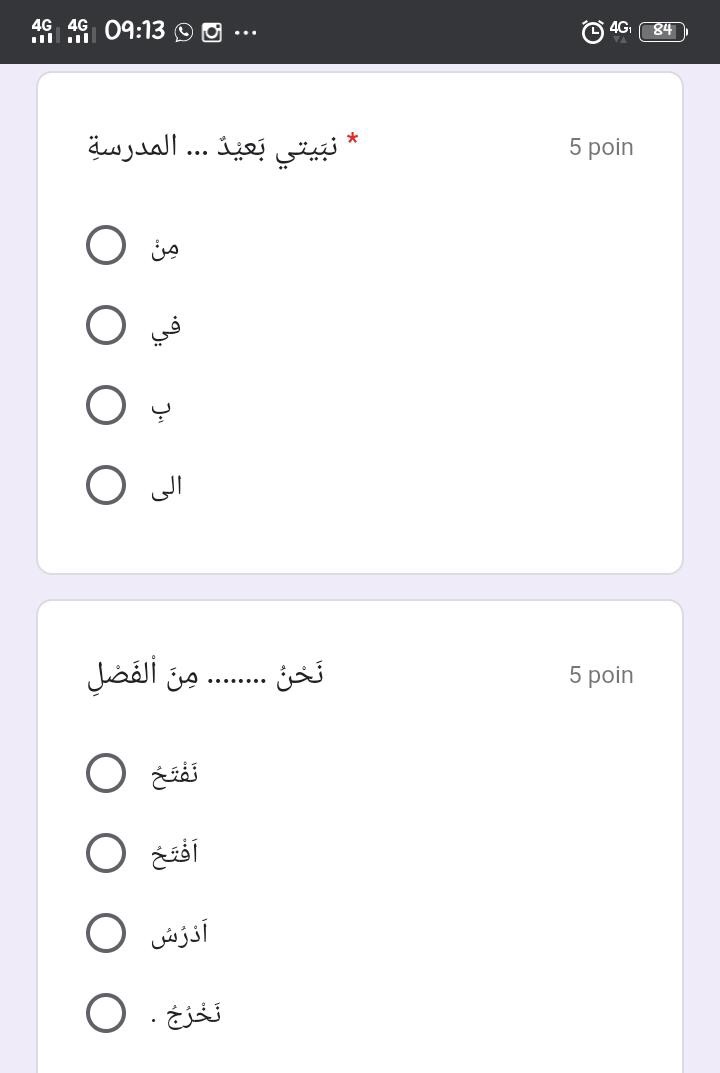Screen dimensions: 720x1073
Task: Tap the 09:13 clock in status bar
Action: coord(134,31)
